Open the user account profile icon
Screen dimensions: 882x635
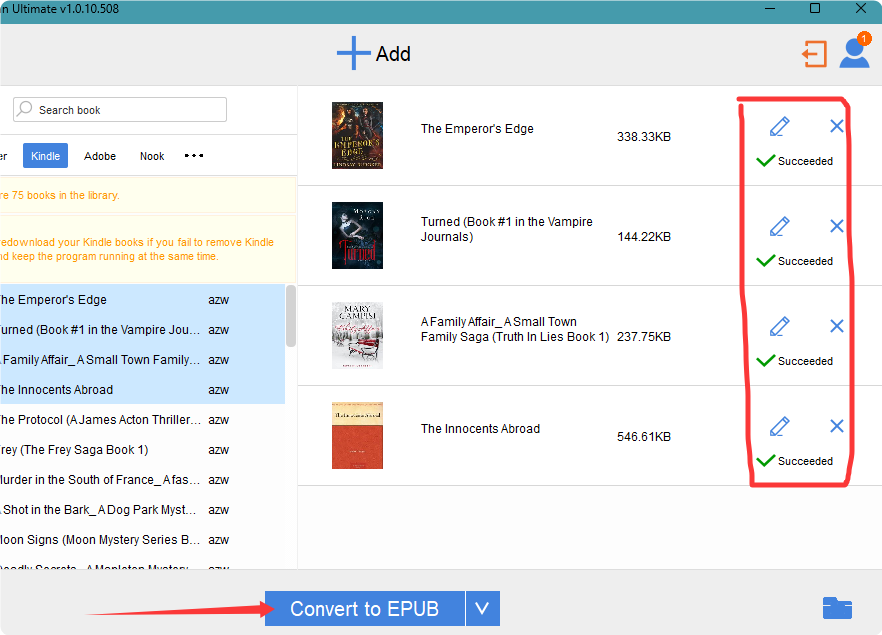click(855, 54)
